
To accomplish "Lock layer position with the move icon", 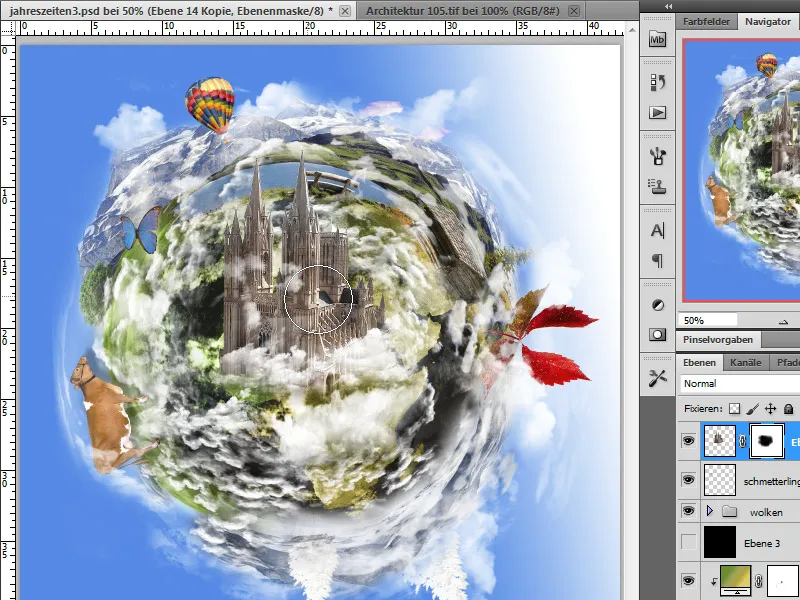I will (x=770, y=409).
